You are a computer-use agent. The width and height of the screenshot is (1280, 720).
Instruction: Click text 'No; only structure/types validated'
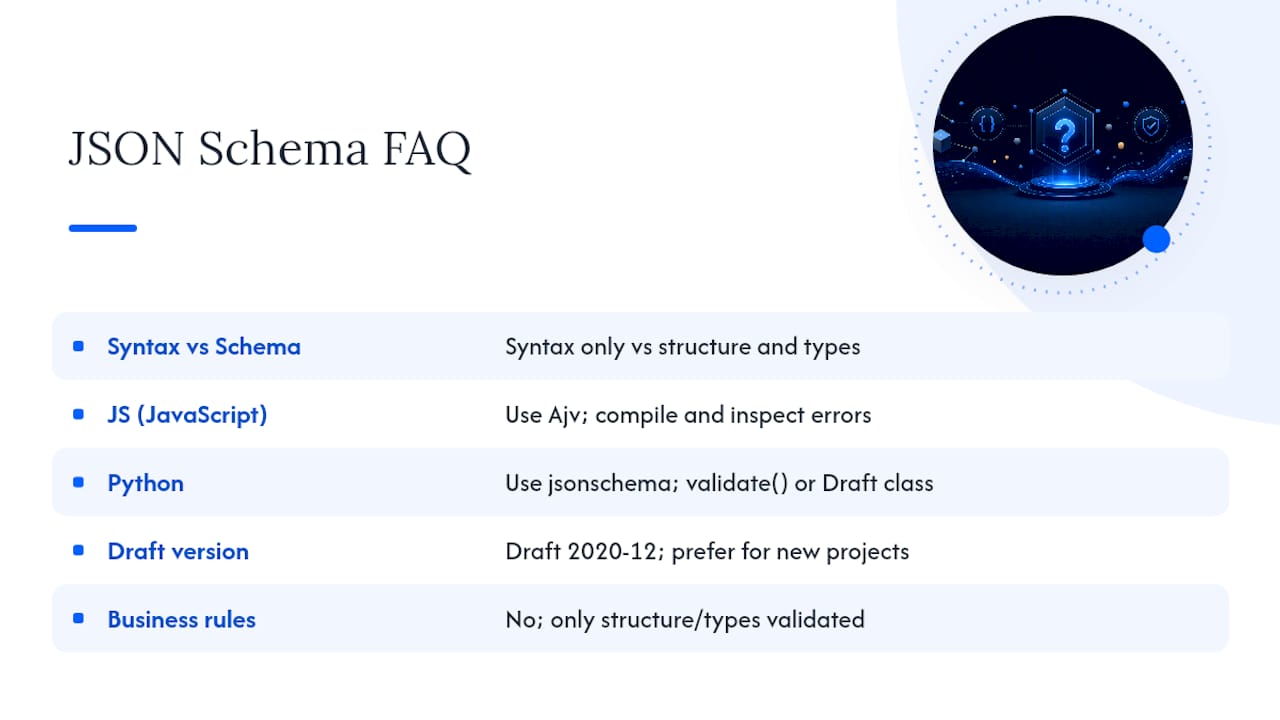pyautogui.click(x=685, y=619)
